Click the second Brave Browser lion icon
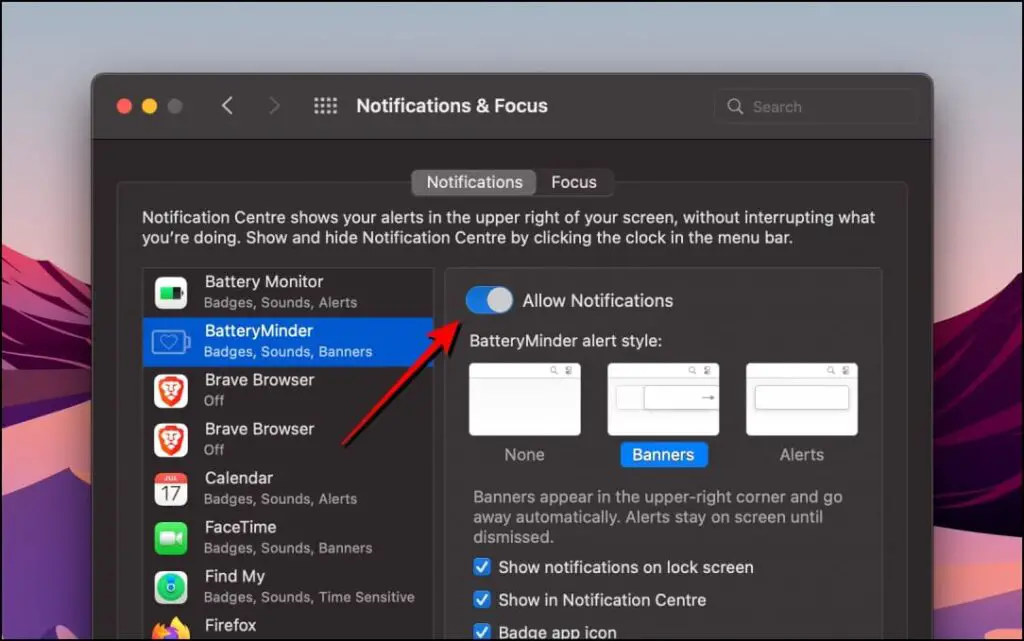This screenshot has width=1024, height=641. click(x=171, y=439)
